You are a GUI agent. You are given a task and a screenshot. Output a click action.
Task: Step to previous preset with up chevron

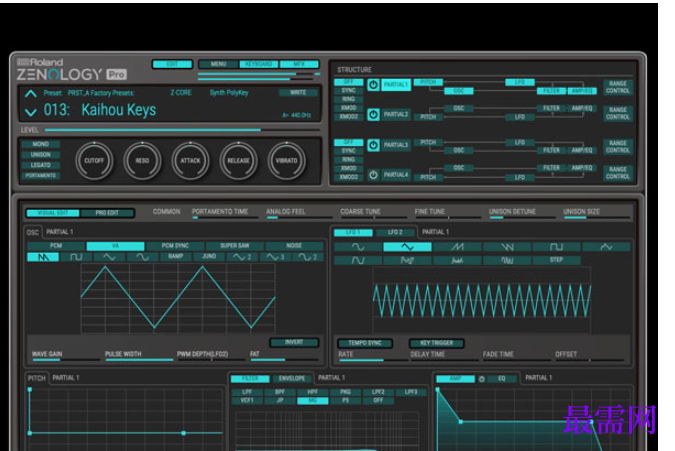31,93
